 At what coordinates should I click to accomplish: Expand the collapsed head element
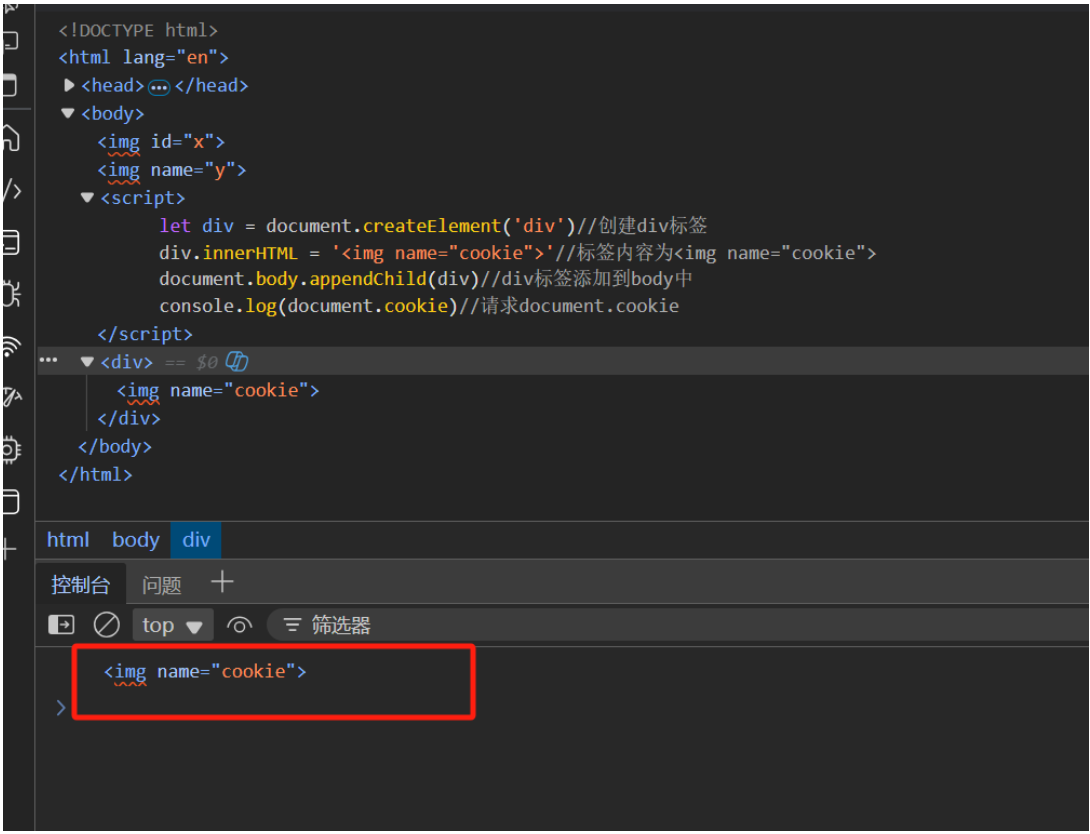point(69,85)
